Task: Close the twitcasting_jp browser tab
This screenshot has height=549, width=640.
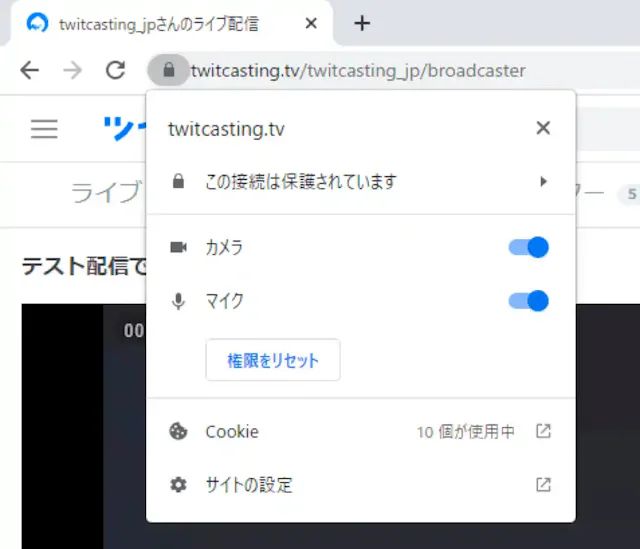Action: click(x=311, y=23)
